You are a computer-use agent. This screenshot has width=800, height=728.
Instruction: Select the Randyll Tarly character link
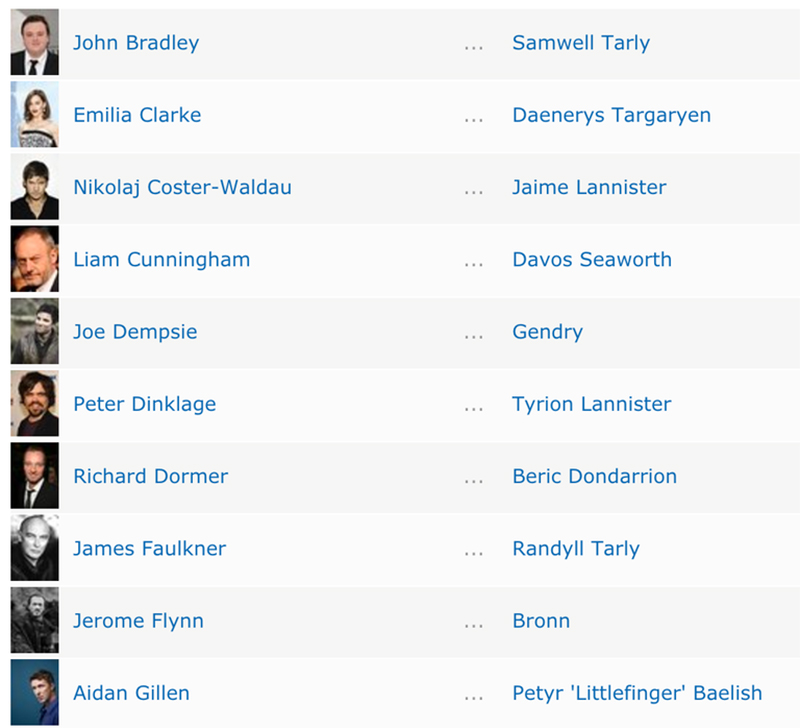point(576,548)
